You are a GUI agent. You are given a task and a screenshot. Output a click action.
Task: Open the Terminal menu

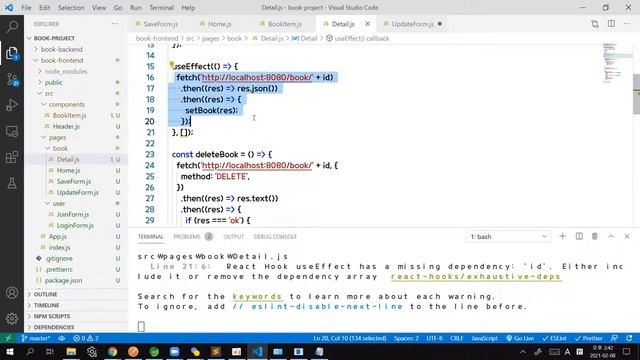(161, 8)
